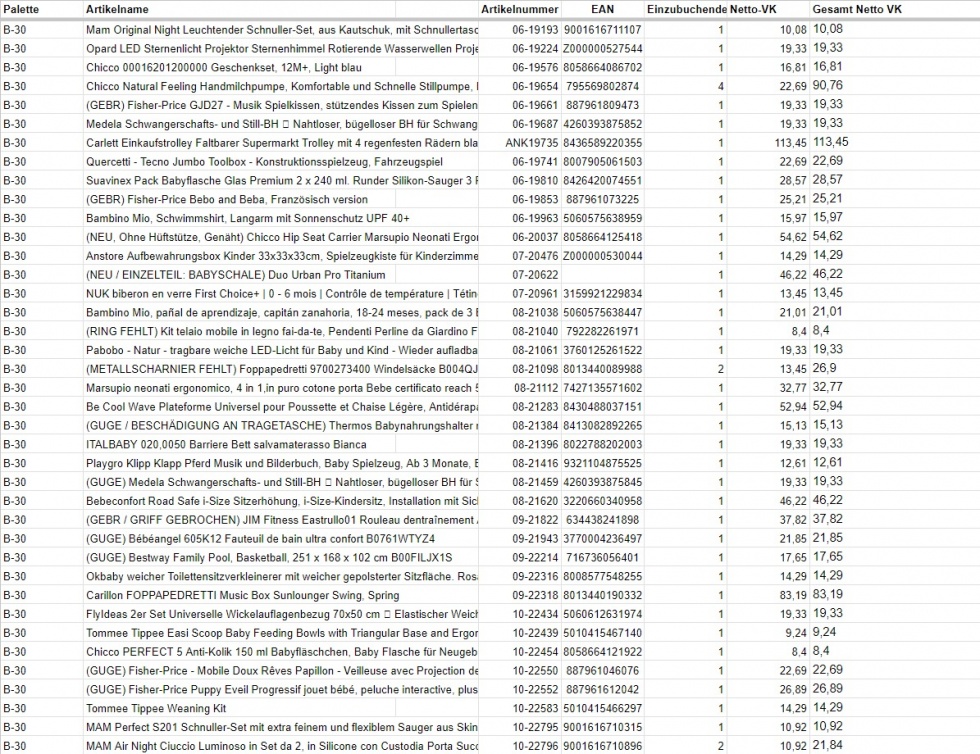Click the Carlett Einkaufstrolley article name
This screenshot has height=754, width=980.
(x=282, y=143)
